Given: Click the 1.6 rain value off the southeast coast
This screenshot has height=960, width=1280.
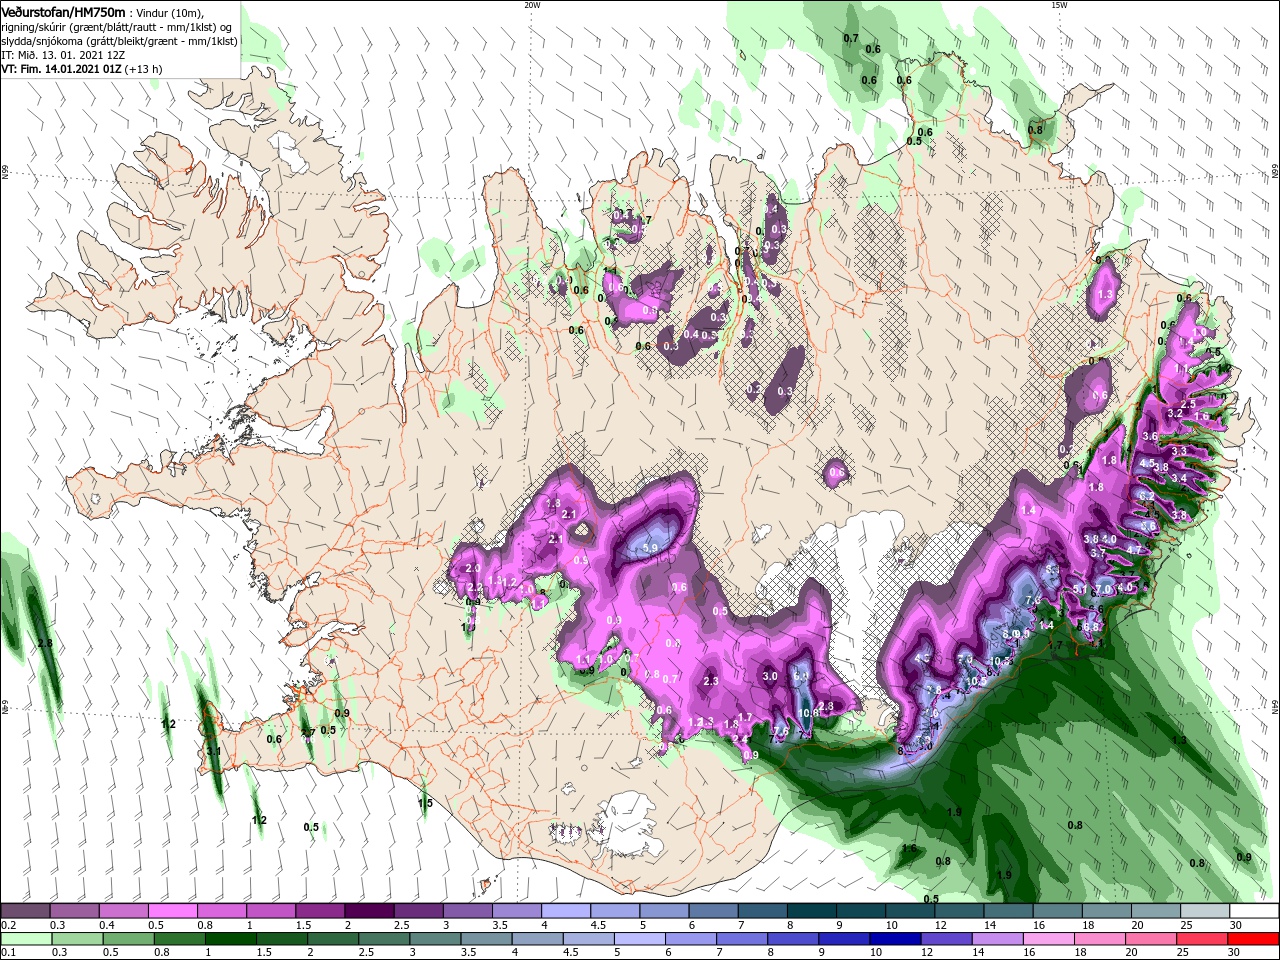Looking at the screenshot, I should (909, 849).
